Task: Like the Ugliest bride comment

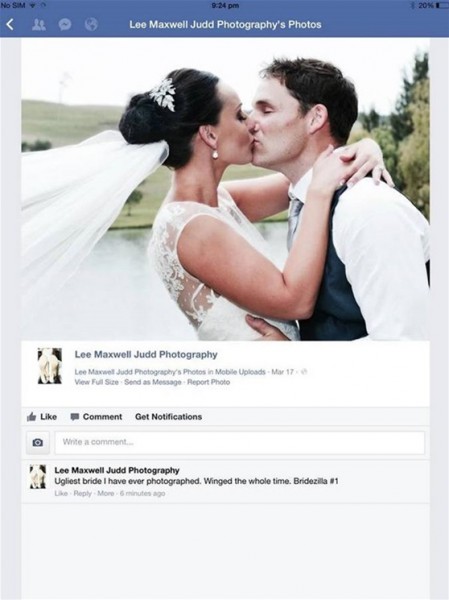Action: pyautogui.click(x=61, y=493)
